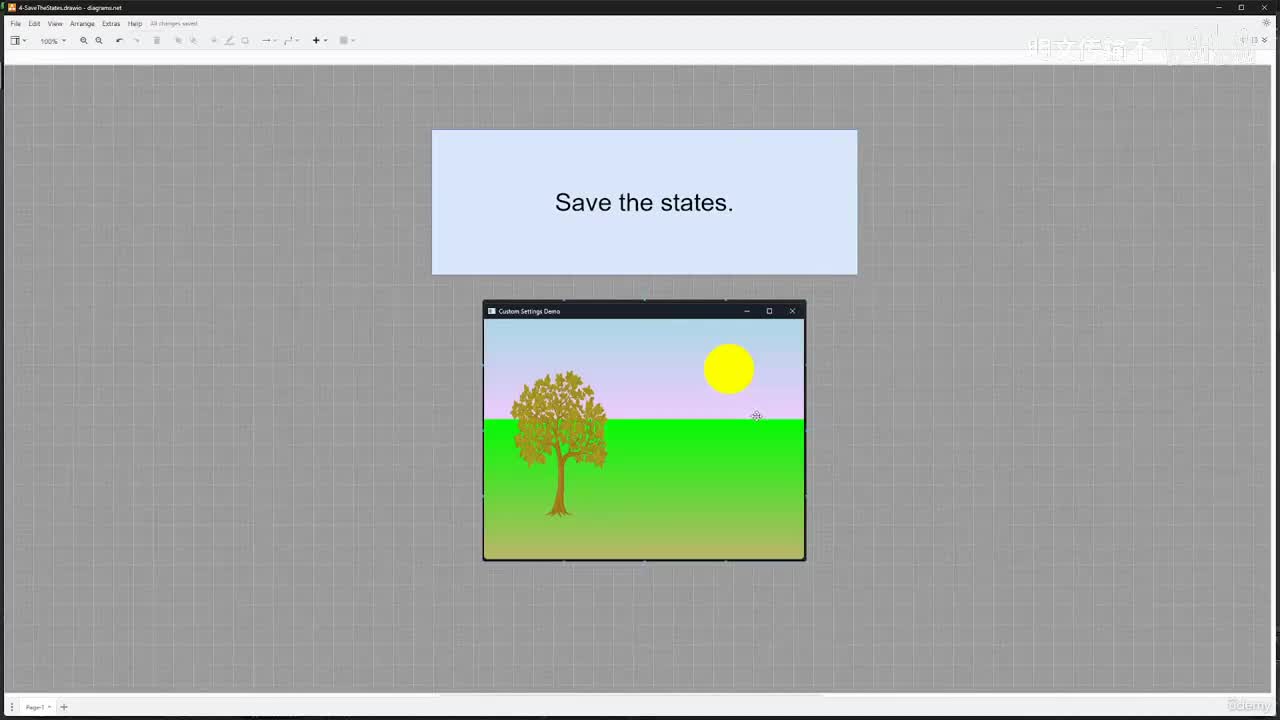The image size is (1280, 720).
Task: Add a new page with plus icon
Action: coord(64,707)
